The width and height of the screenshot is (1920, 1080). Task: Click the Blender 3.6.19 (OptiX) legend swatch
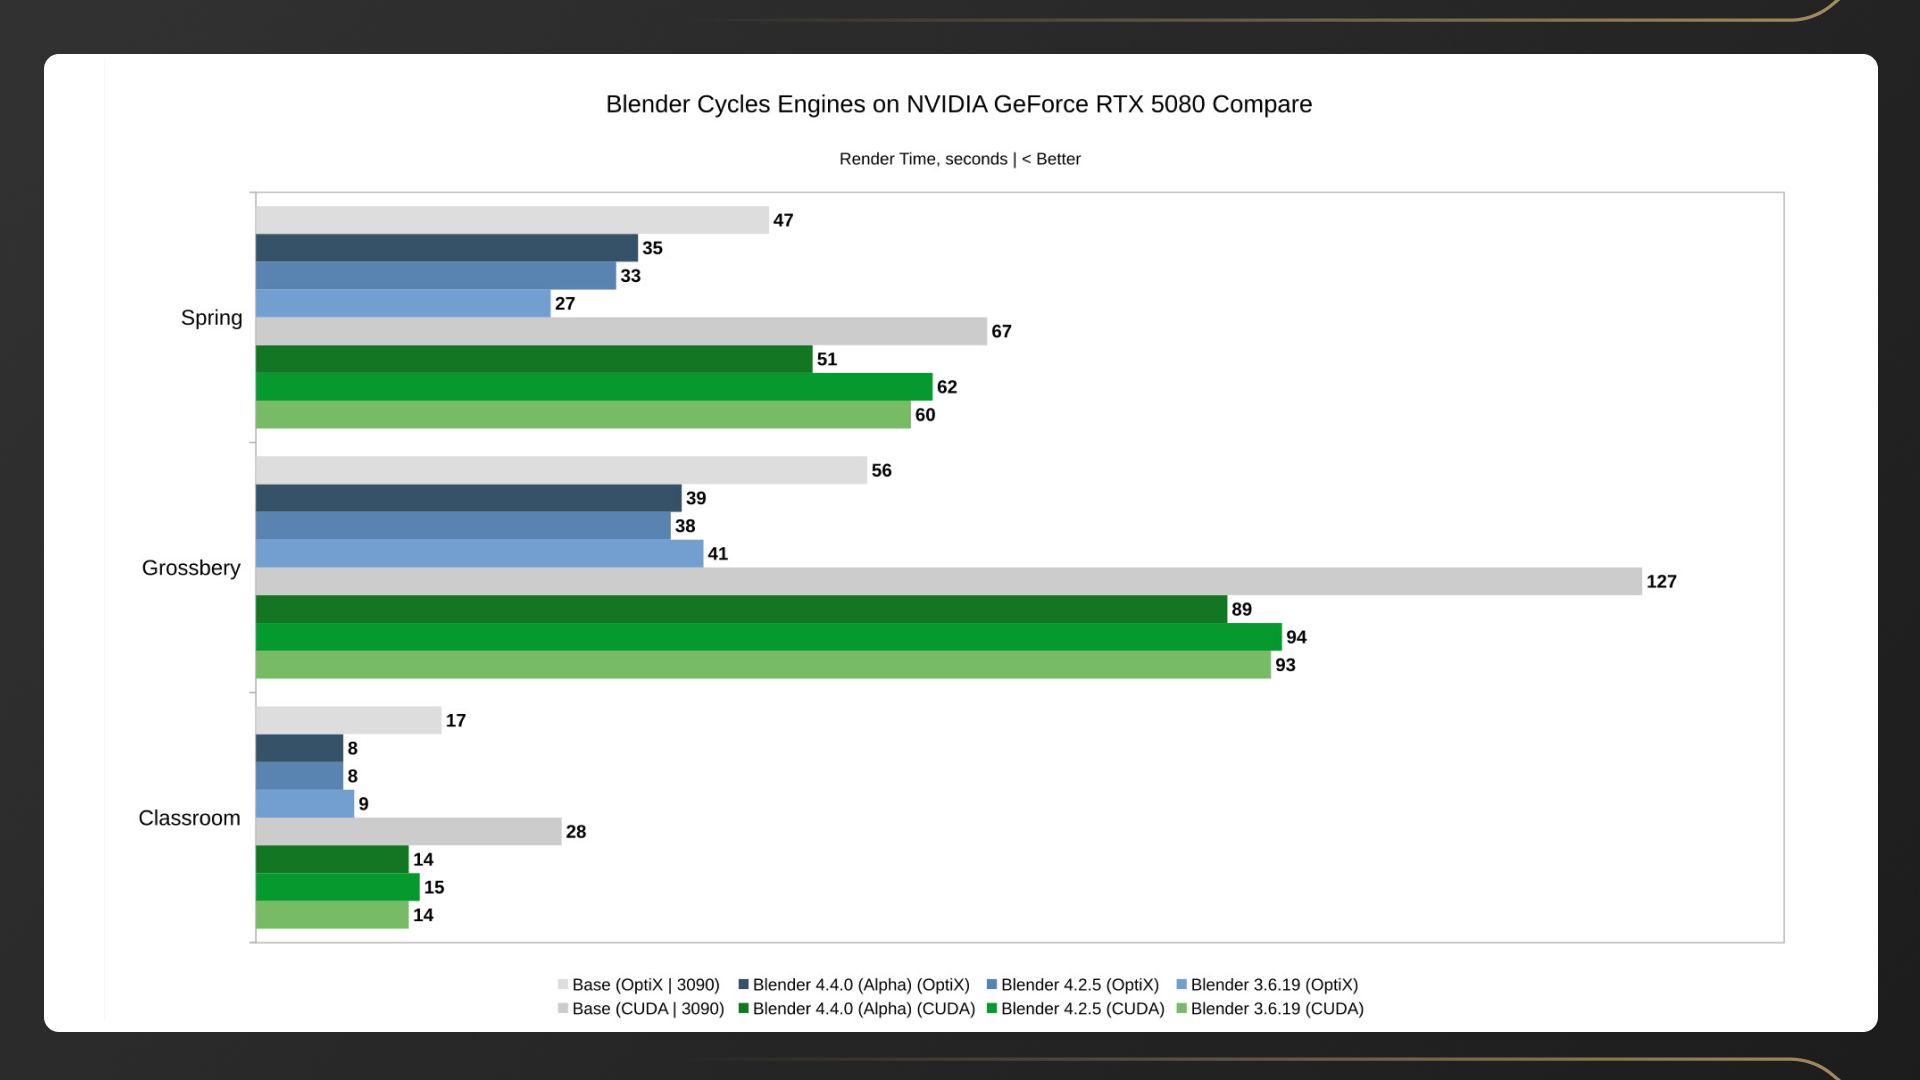click(x=1182, y=985)
